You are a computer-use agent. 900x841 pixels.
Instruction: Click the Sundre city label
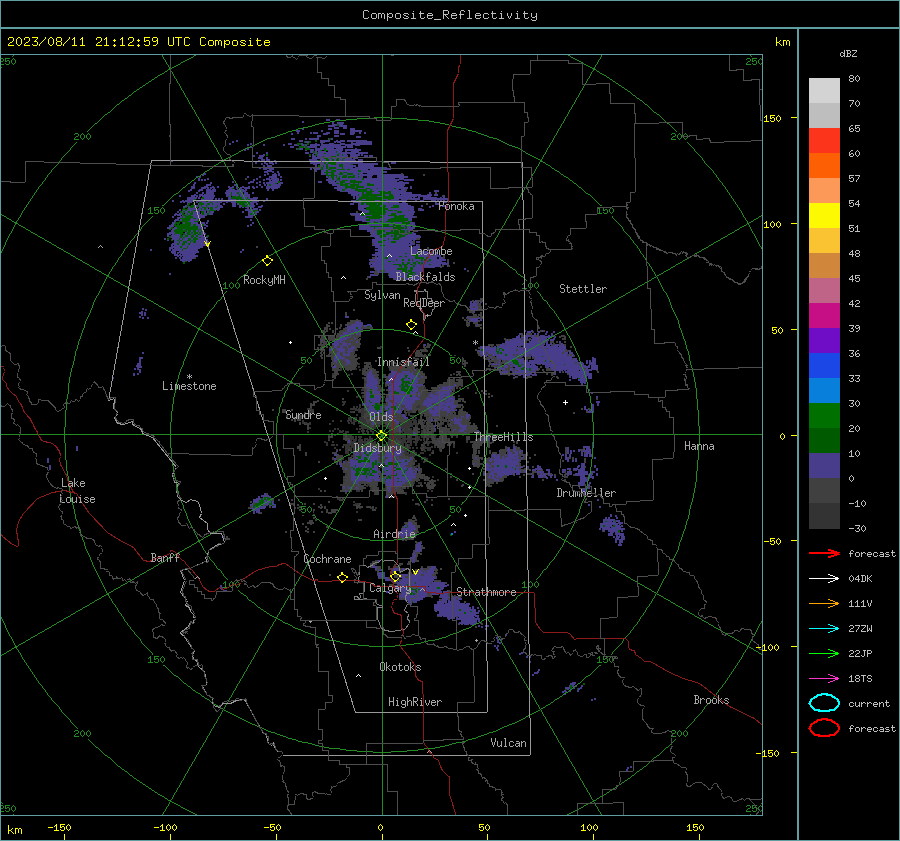pyautogui.click(x=303, y=414)
